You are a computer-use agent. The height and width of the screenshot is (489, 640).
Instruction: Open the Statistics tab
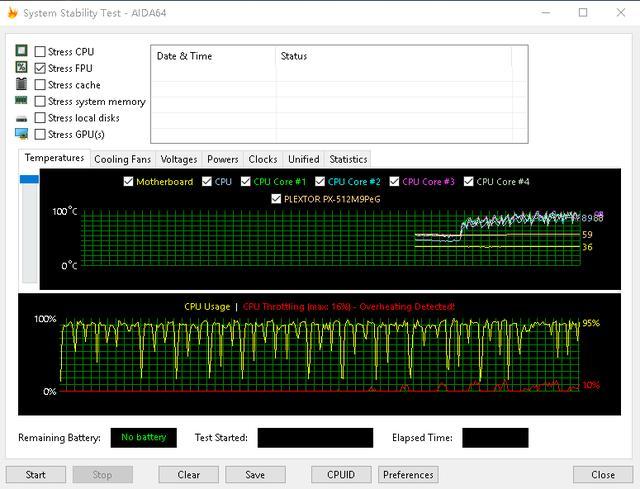pos(348,159)
